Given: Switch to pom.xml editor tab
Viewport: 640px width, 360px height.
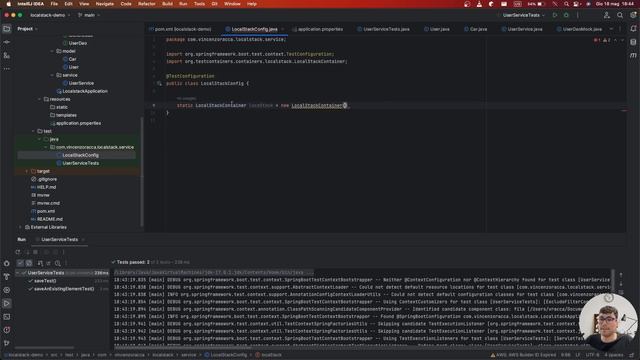Looking at the screenshot, I should 181,29.
